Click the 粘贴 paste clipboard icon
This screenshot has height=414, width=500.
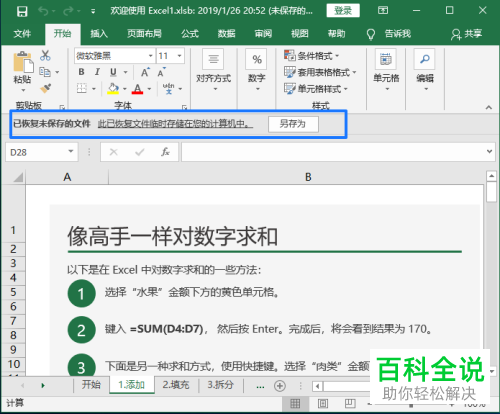tap(23, 62)
